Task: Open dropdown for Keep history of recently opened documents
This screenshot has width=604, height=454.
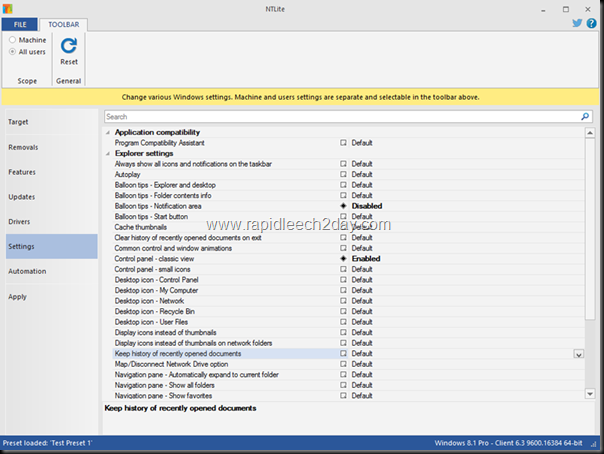Action: (x=578, y=354)
